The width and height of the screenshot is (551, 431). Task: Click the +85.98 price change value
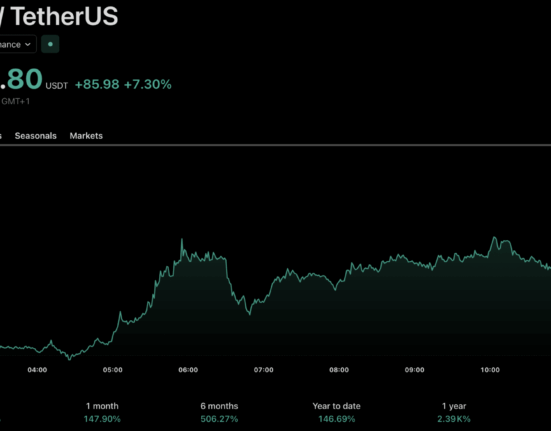pos(97,84)
